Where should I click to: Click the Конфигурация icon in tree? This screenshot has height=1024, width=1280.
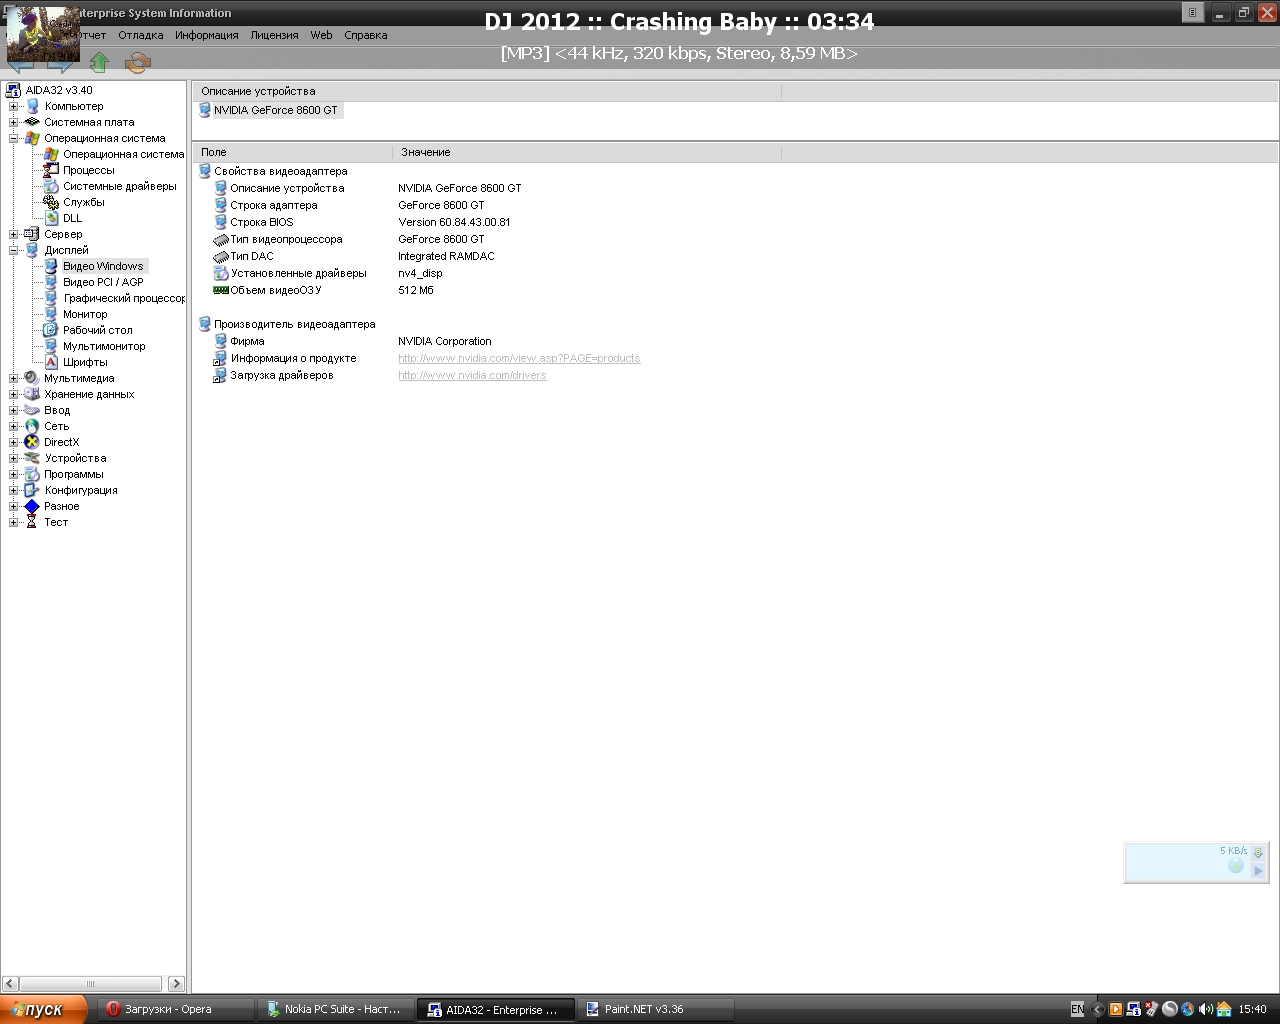point(32,490)
